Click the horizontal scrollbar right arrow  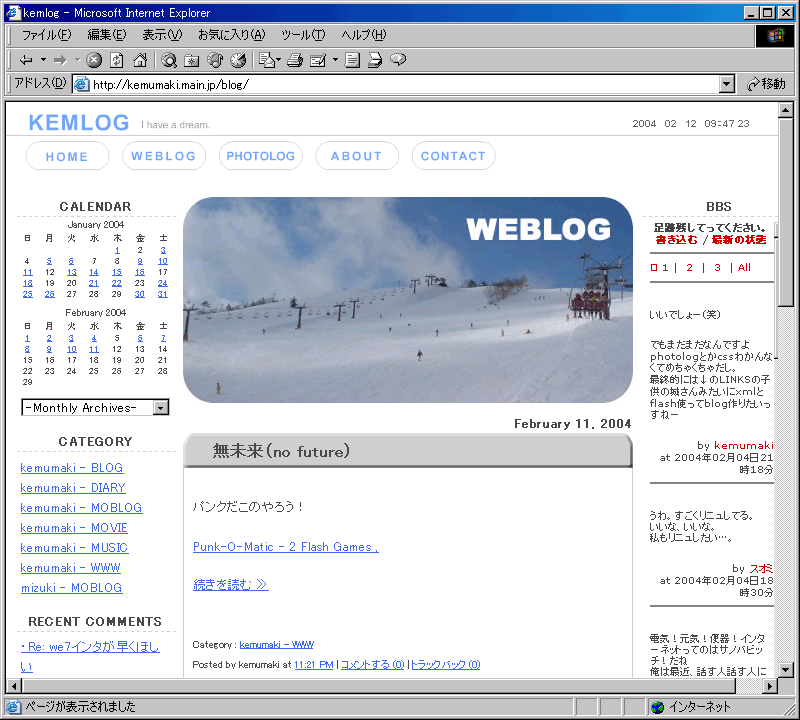point(770,686)
